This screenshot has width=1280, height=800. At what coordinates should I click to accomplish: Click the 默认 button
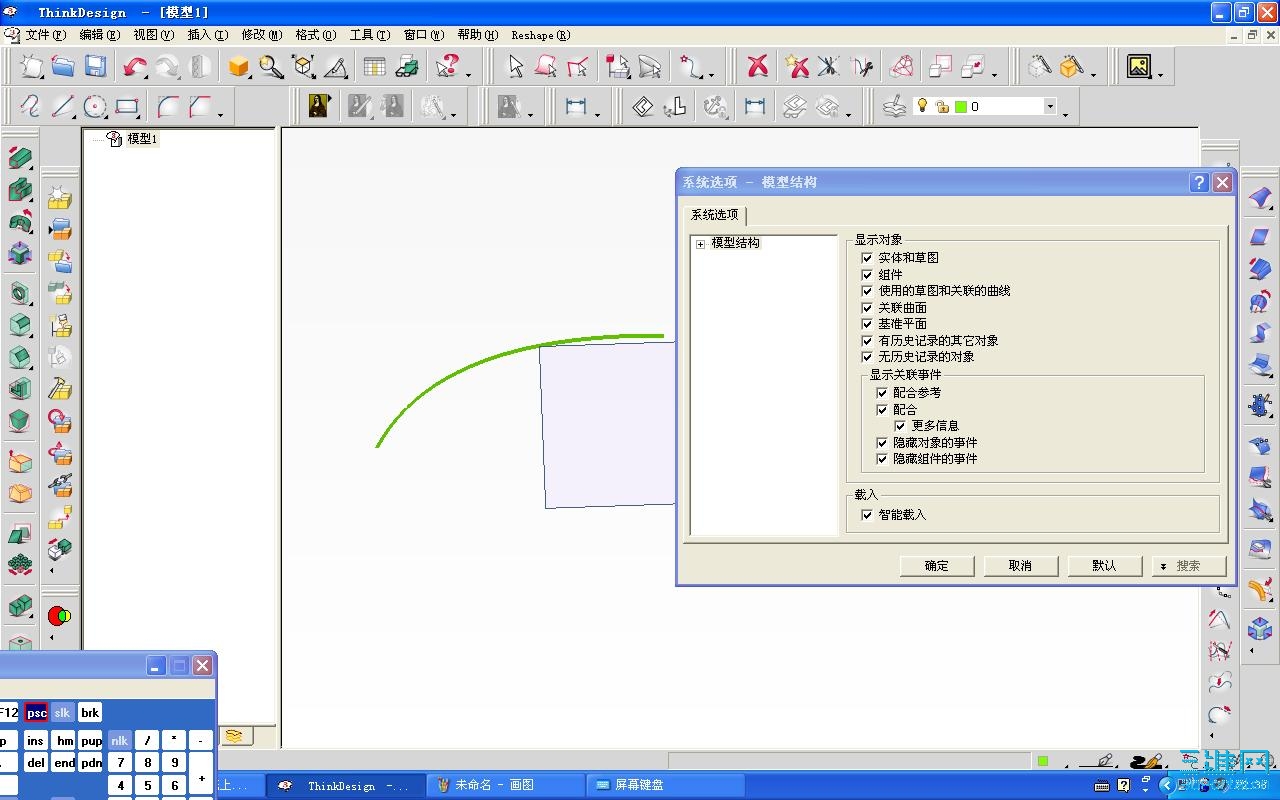(x=1104, y=566)
